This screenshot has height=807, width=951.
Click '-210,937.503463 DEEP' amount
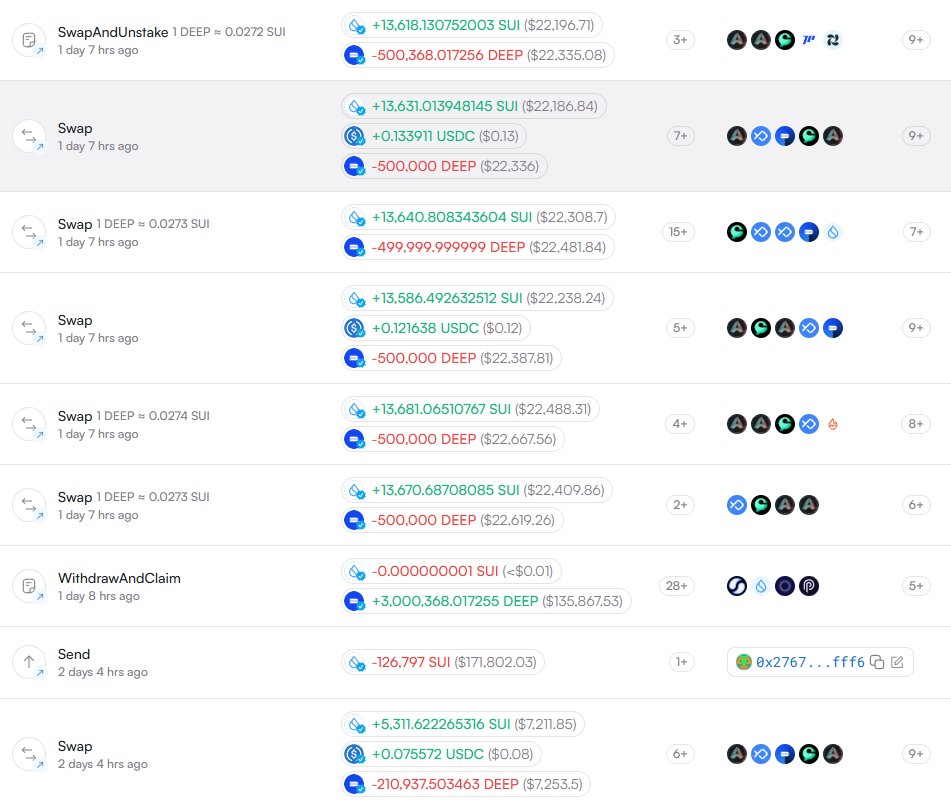point(445,785)
